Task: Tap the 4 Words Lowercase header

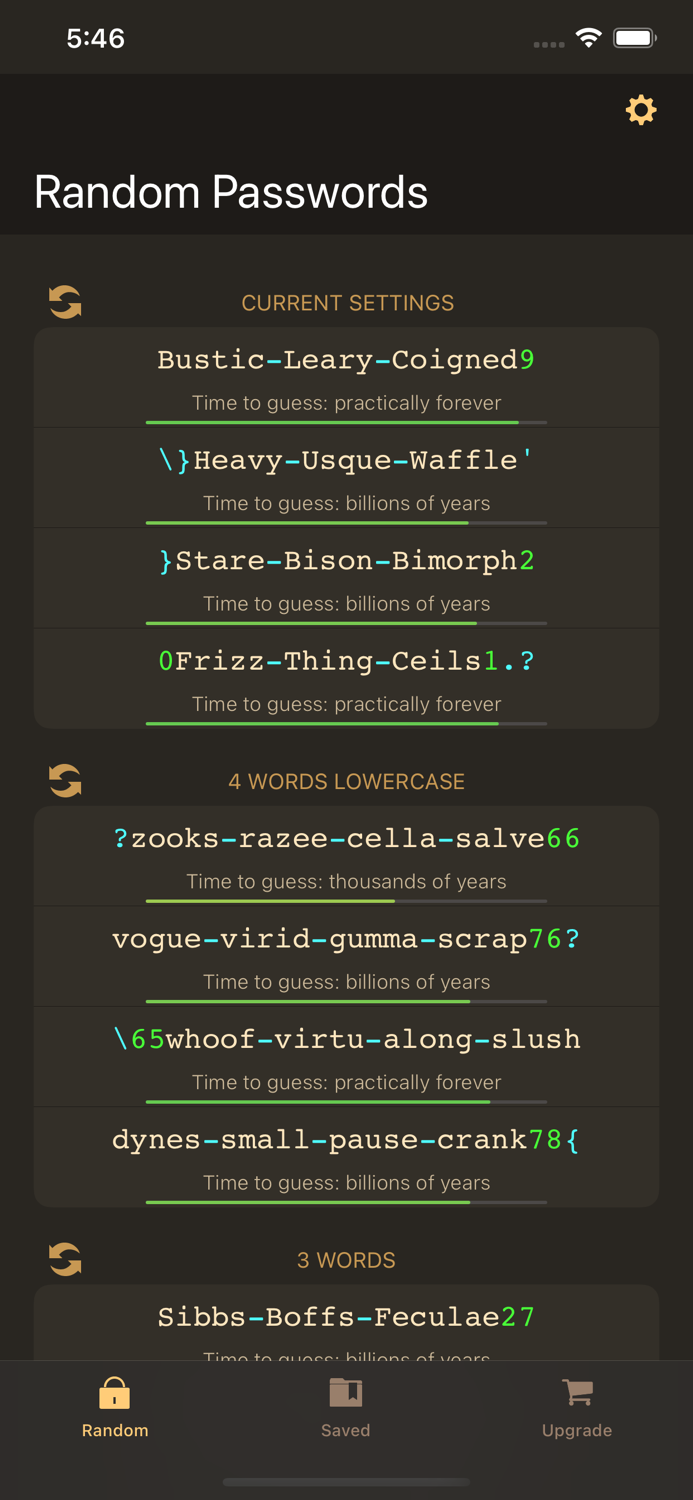Action: (347, 780)
